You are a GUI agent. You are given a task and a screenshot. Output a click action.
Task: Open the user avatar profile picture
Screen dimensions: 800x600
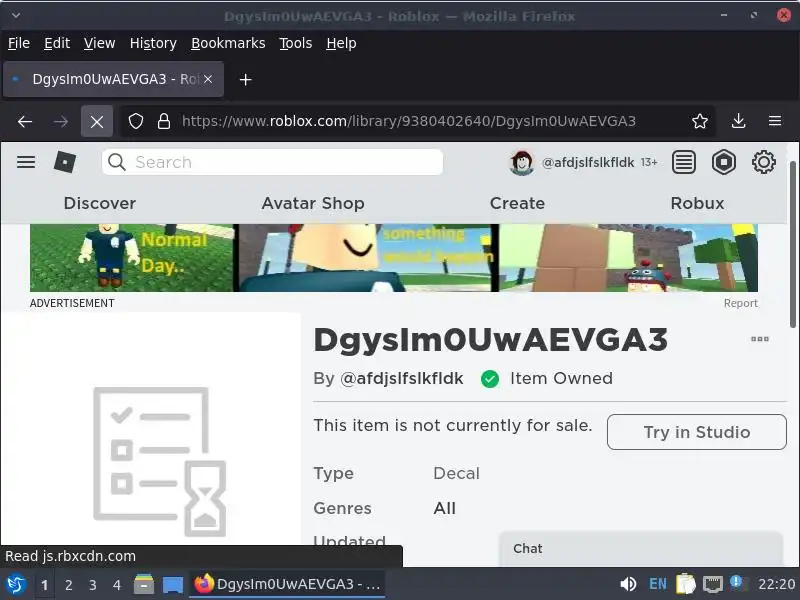tap(522, 163)
